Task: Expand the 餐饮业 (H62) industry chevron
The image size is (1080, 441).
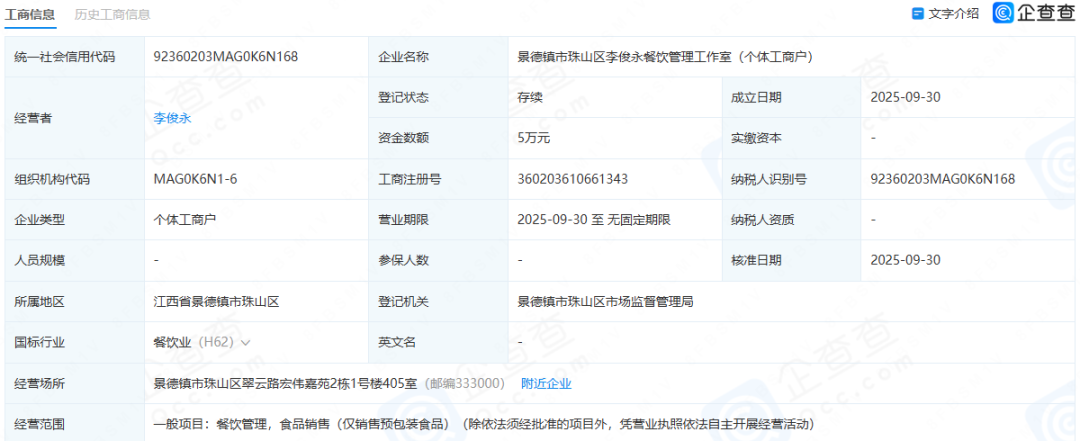Action: pyautogui.click(x=246, y=343)
